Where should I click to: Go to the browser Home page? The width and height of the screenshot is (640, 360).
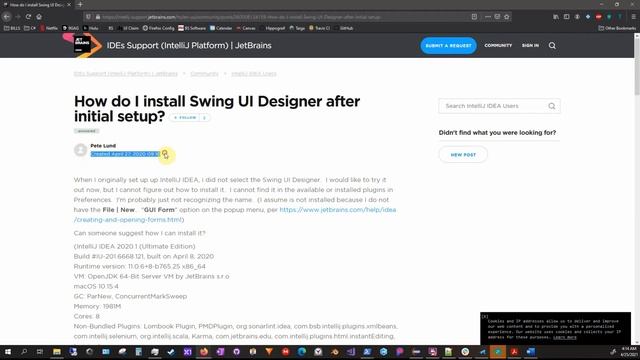(39, 17)
